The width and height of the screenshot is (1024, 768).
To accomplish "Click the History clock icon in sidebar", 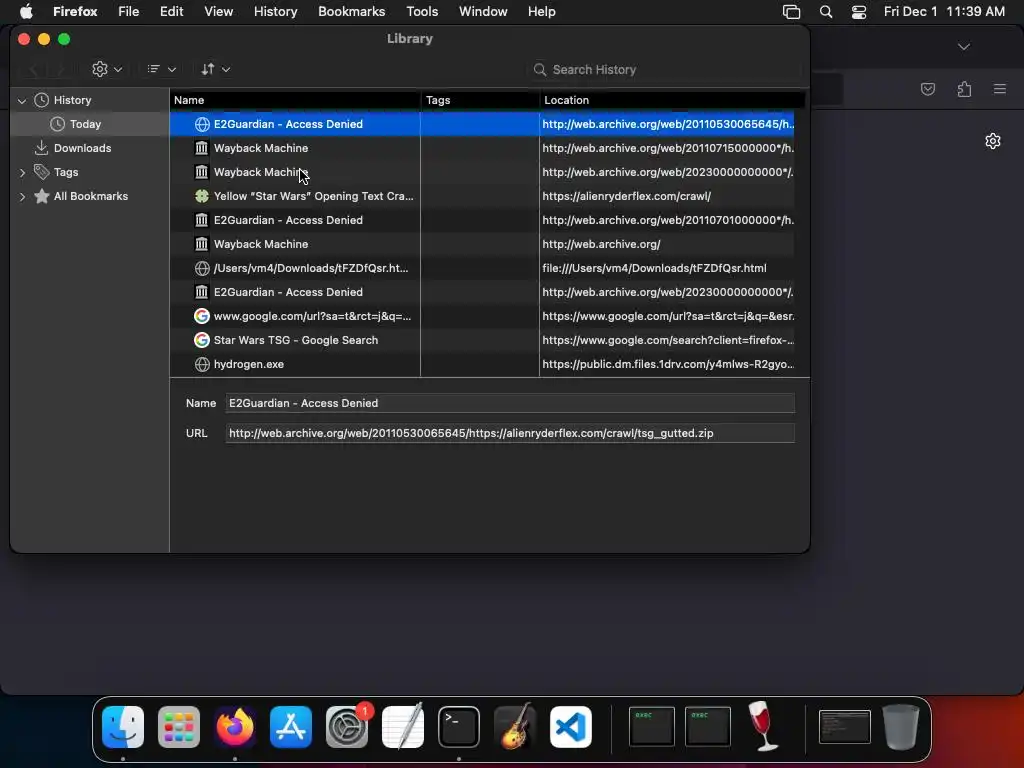I will point(42,100).
